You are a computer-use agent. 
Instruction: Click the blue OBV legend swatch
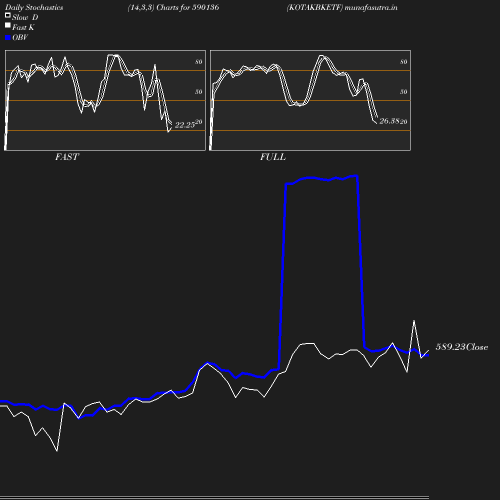coord(8,38)
